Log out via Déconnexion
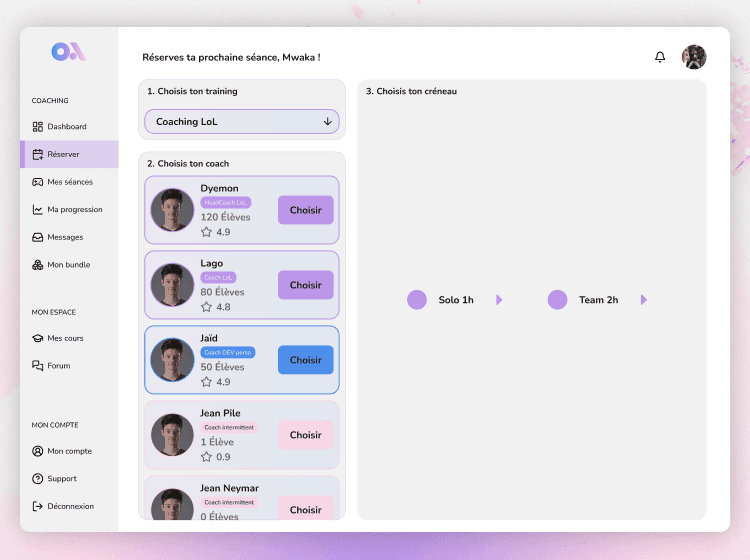 click(x=69, y=506)
